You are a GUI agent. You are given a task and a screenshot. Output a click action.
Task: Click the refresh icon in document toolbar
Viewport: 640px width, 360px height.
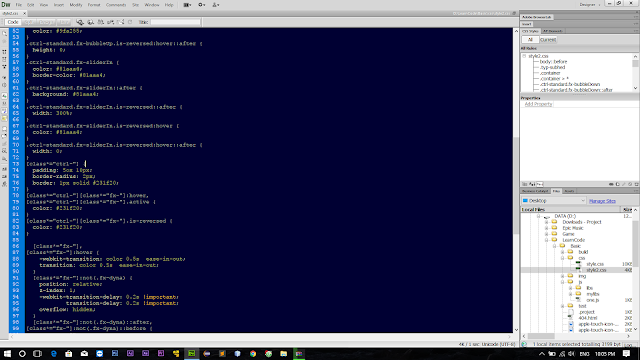[x=130, y=22]
